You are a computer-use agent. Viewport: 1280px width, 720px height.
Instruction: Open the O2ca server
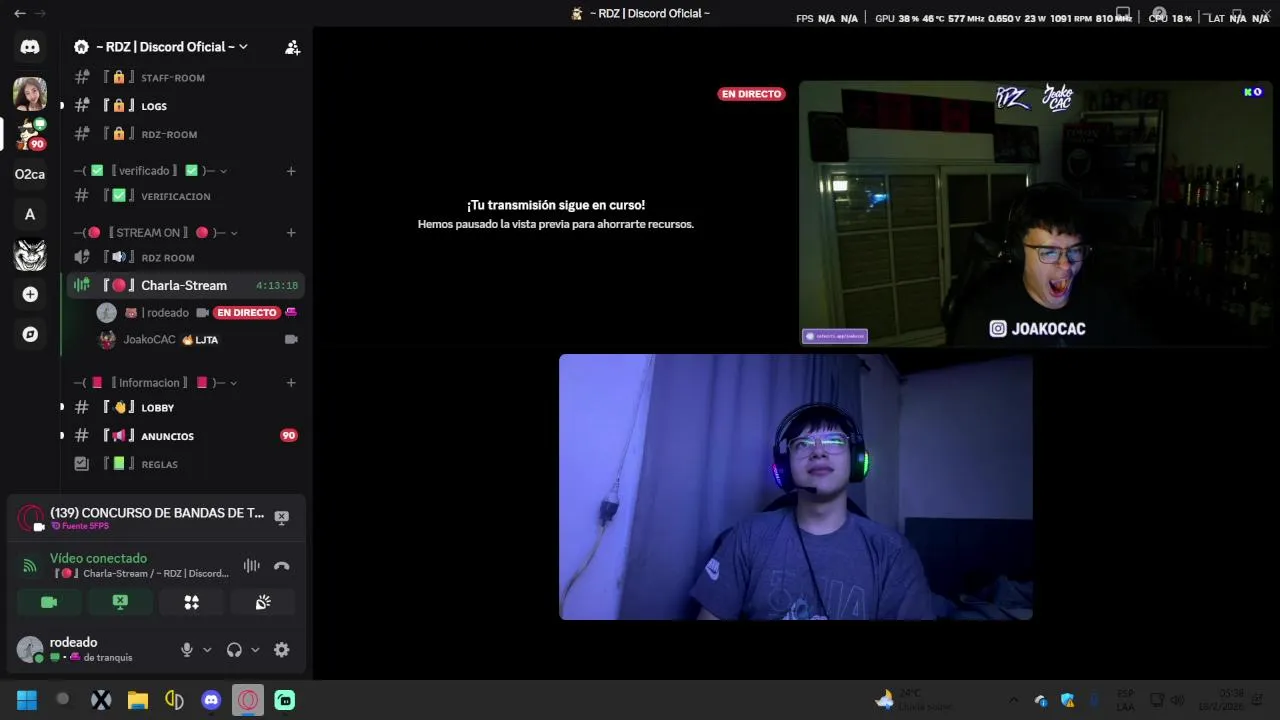pyautogui.click(x=30, y=174)
